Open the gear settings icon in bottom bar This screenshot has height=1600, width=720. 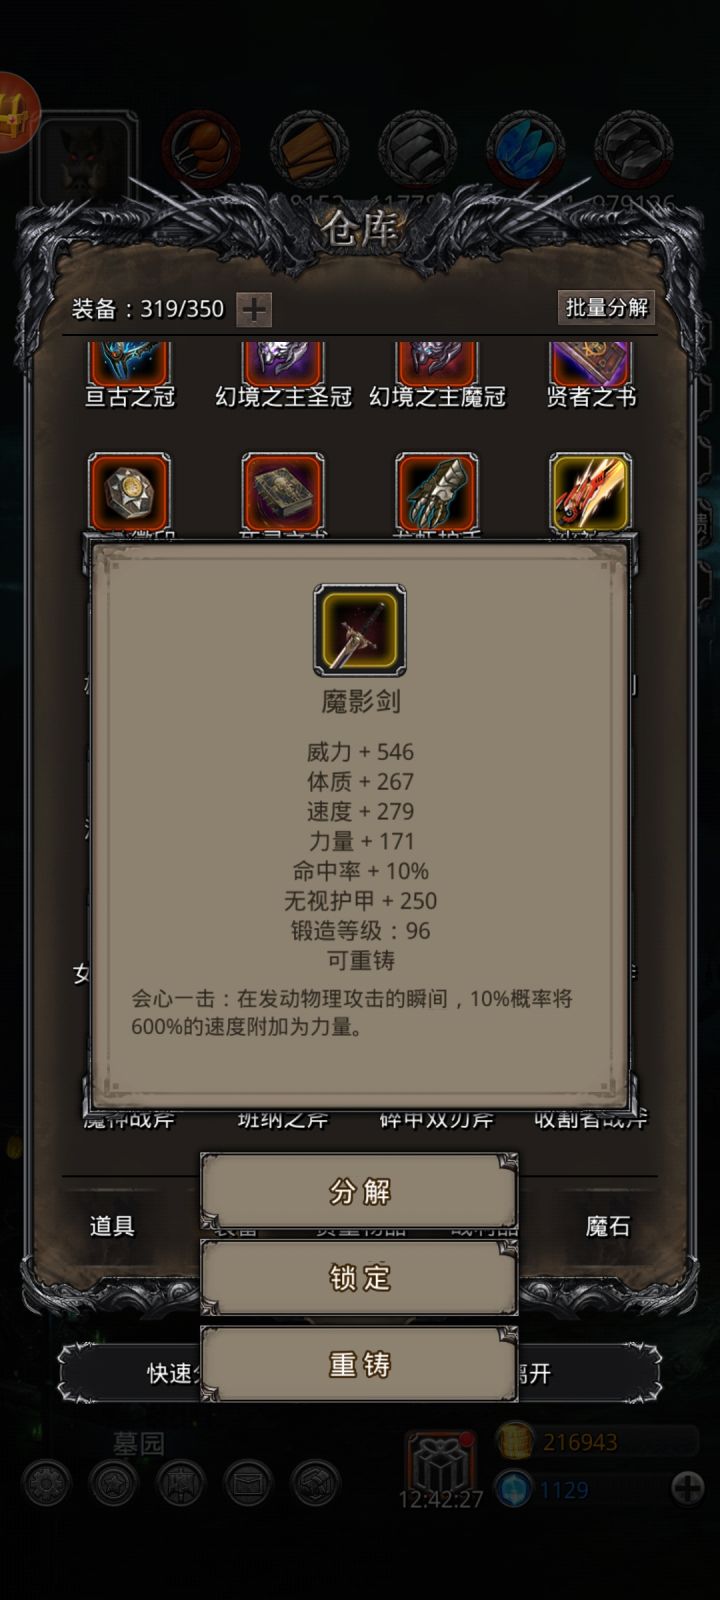[x=46, y=1484]
